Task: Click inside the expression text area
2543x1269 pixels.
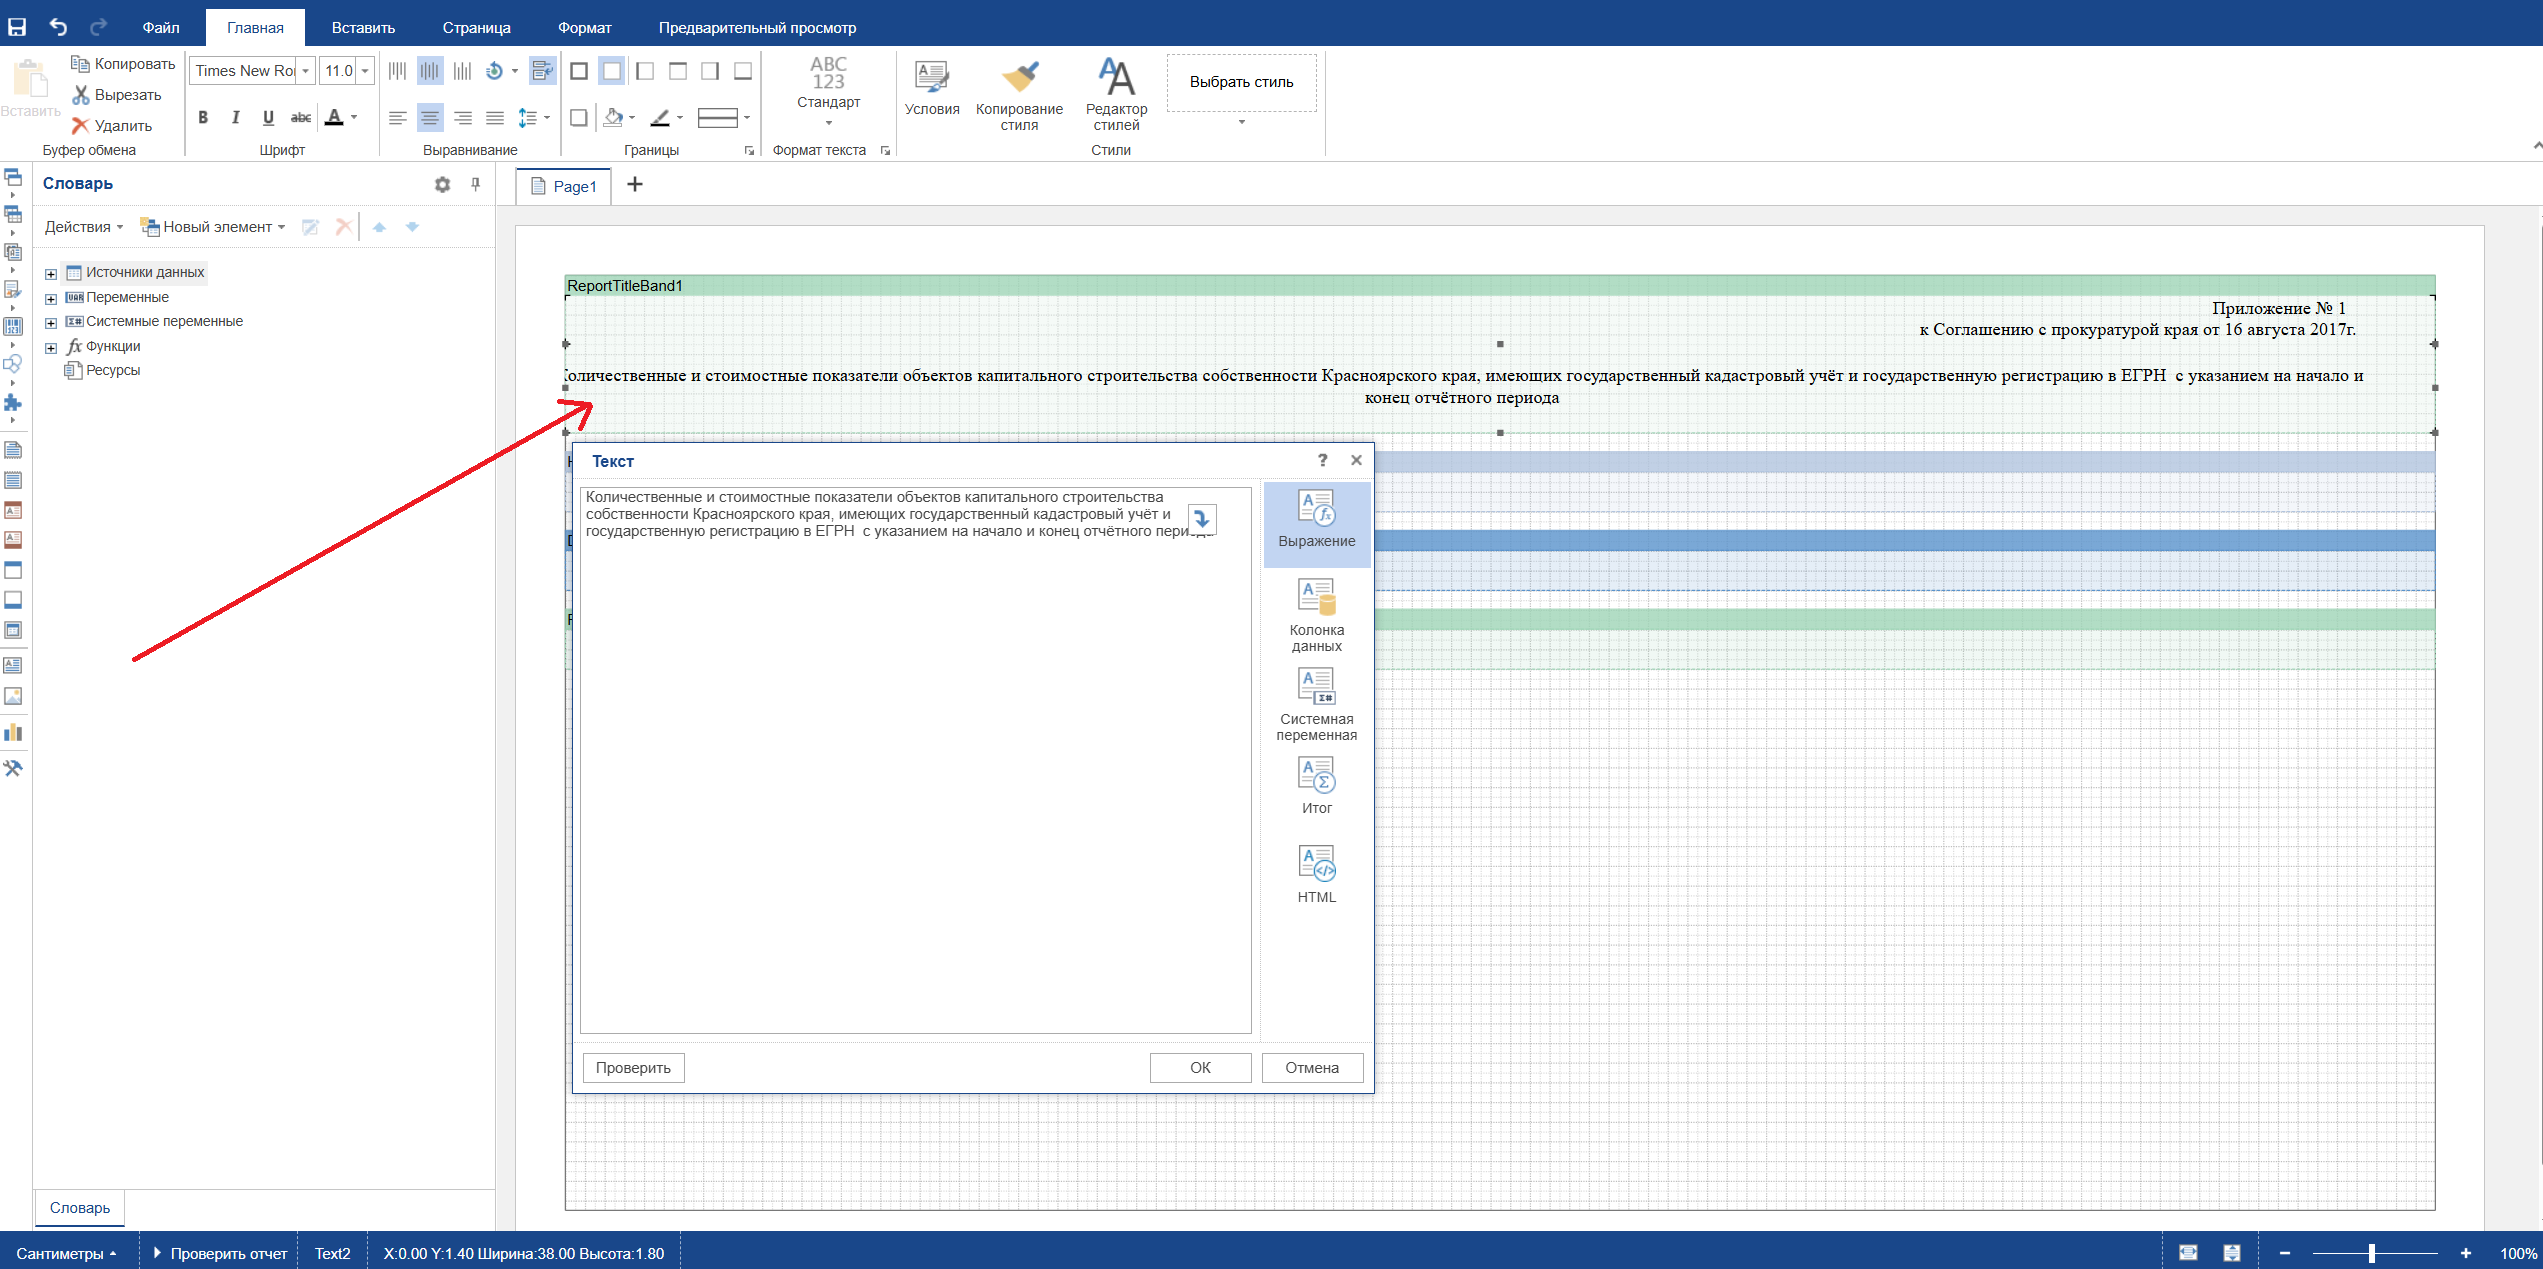Action: click(x=915, y=760)
